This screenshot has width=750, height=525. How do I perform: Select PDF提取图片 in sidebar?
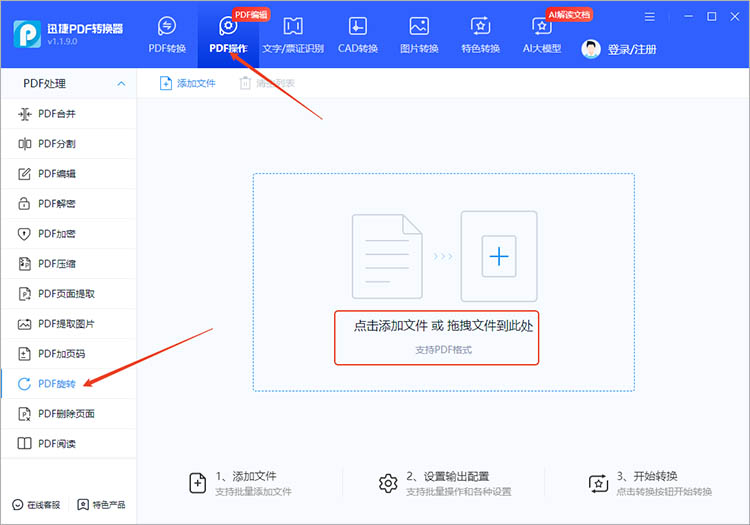69,324
